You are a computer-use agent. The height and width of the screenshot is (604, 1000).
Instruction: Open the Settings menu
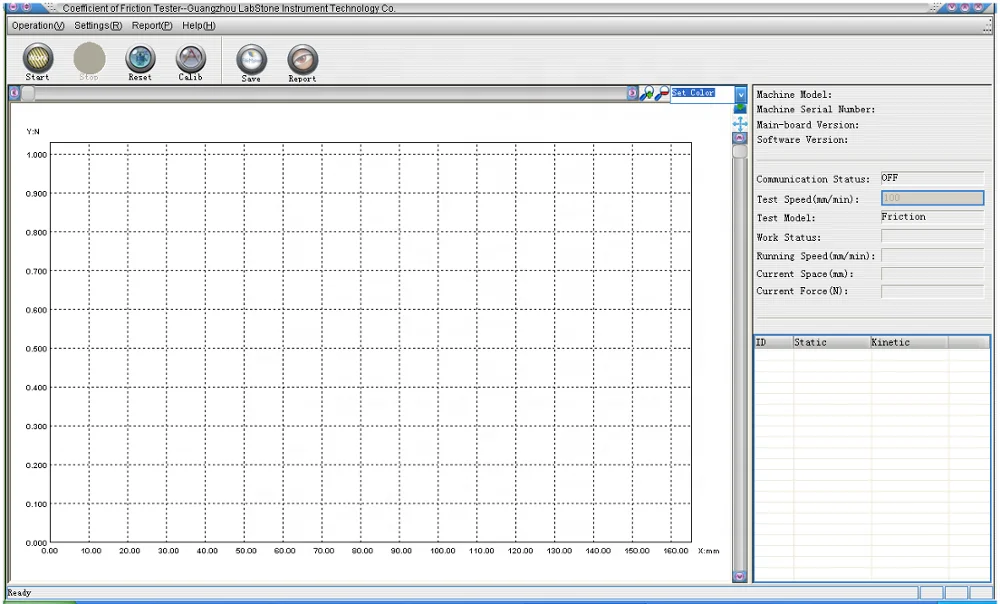(98, 25)
